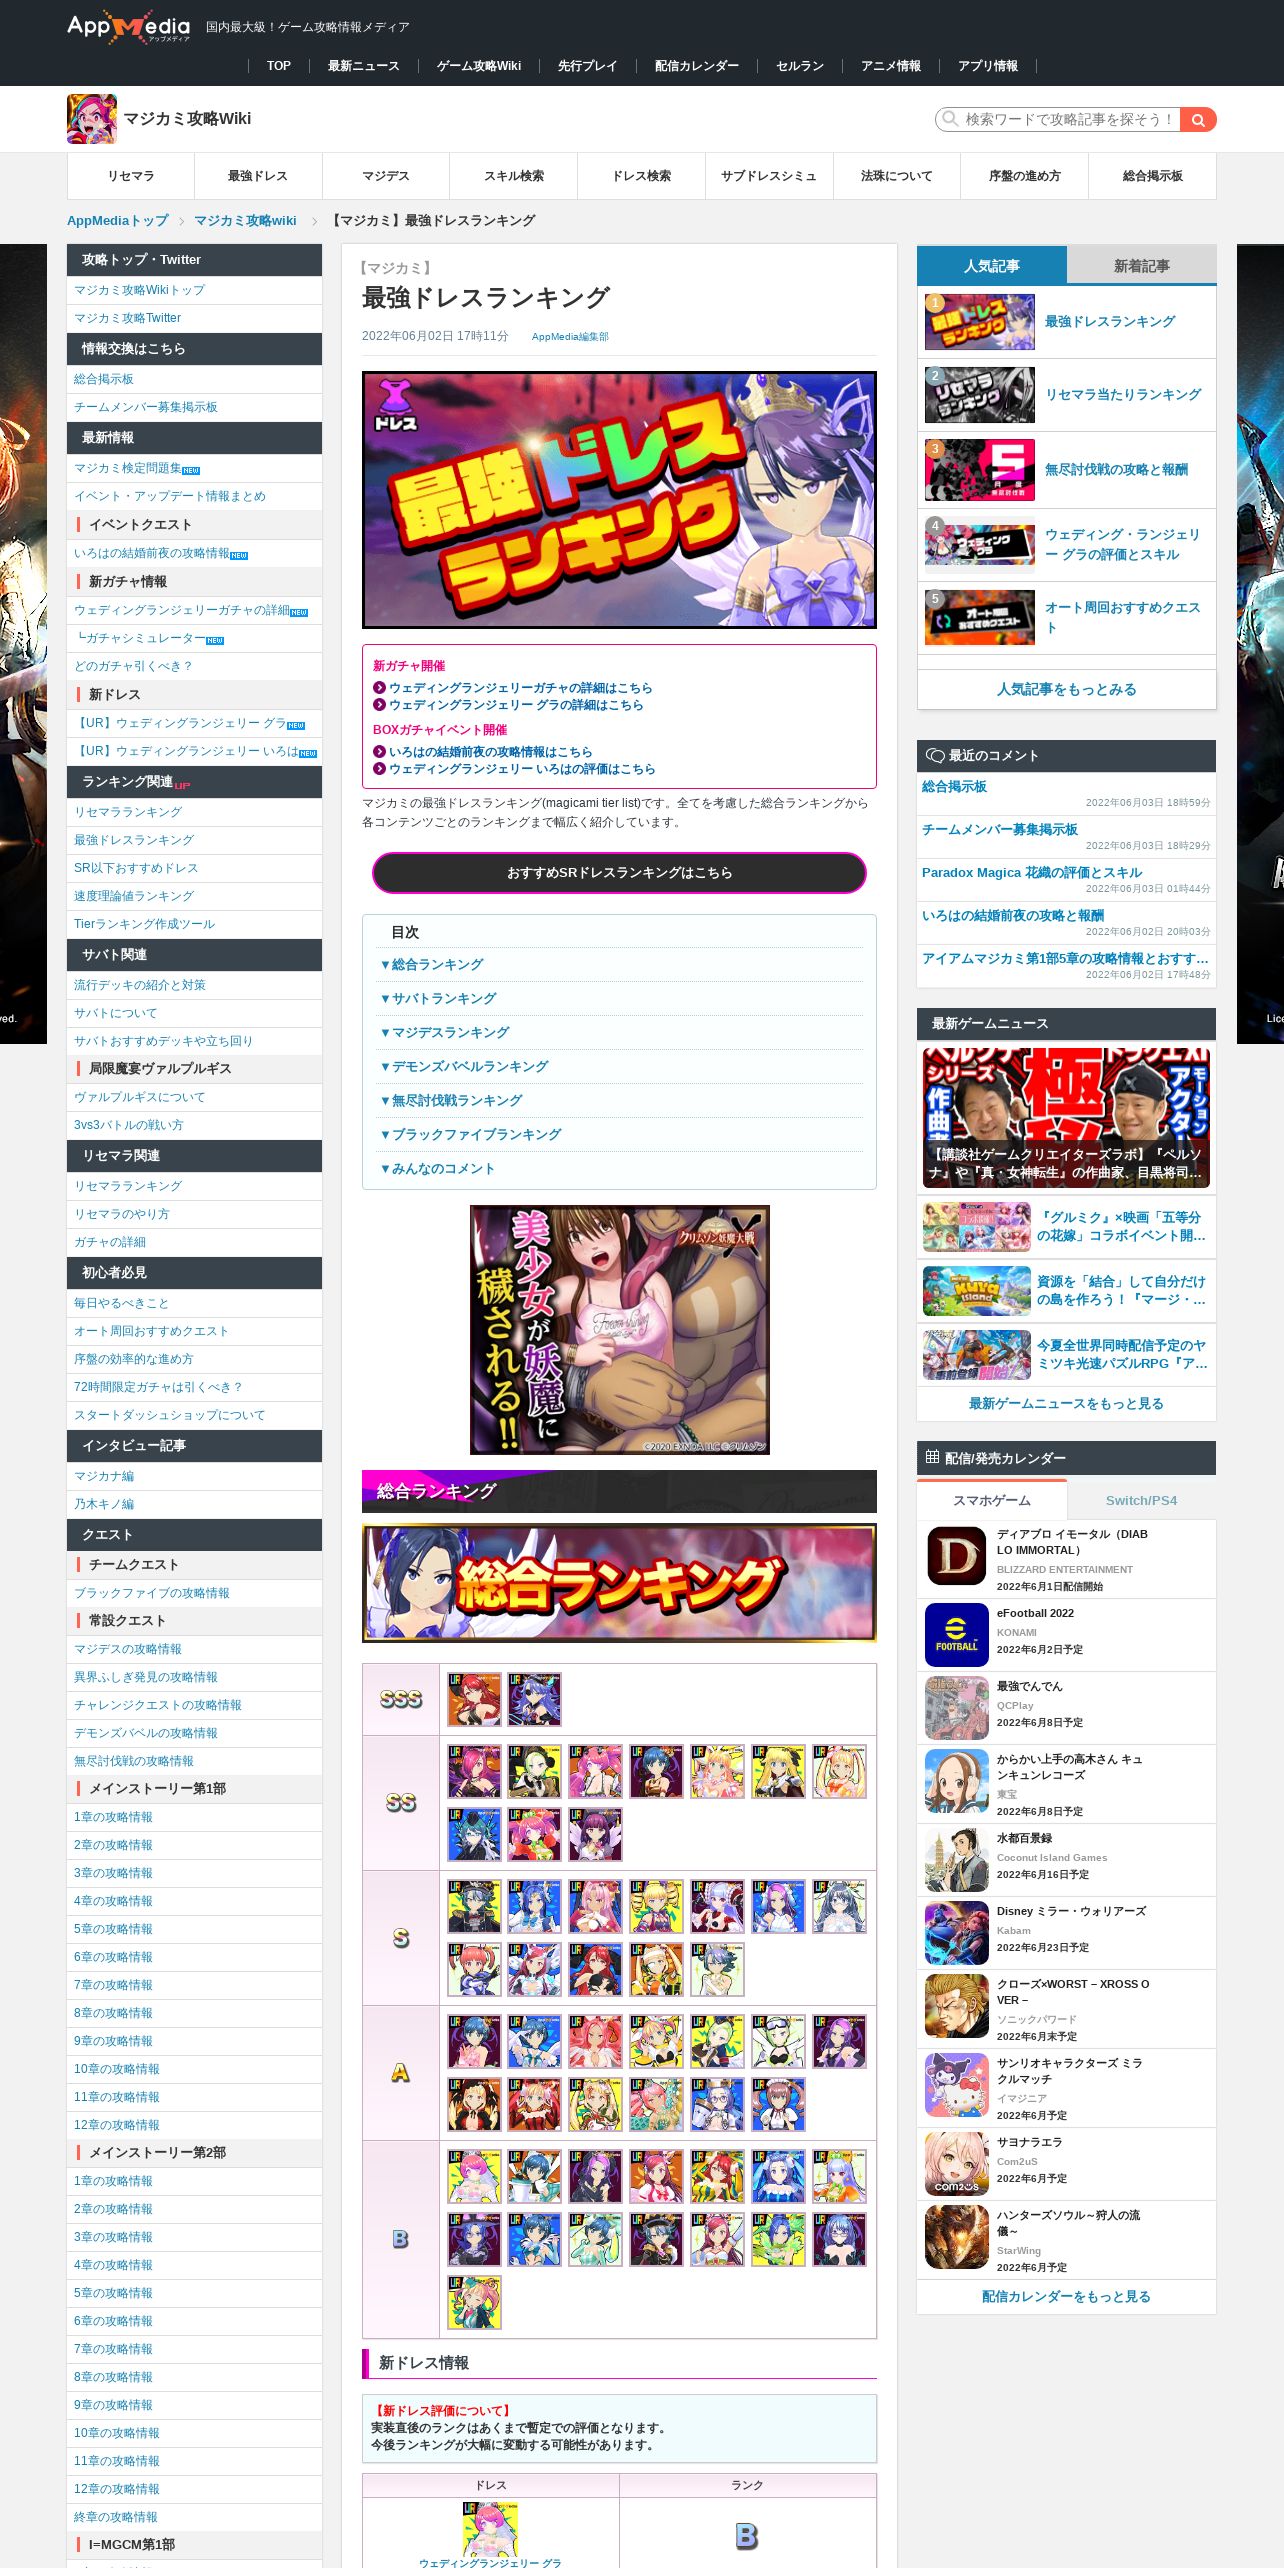Open the island merge game news thumbnail
The height and width of the screenshot is (2568, 1284).
pos(976,1291)
